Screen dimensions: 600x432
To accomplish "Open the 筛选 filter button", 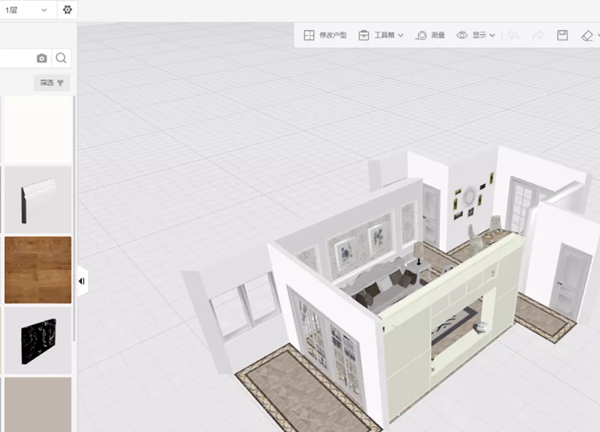I will coord(52,83).
